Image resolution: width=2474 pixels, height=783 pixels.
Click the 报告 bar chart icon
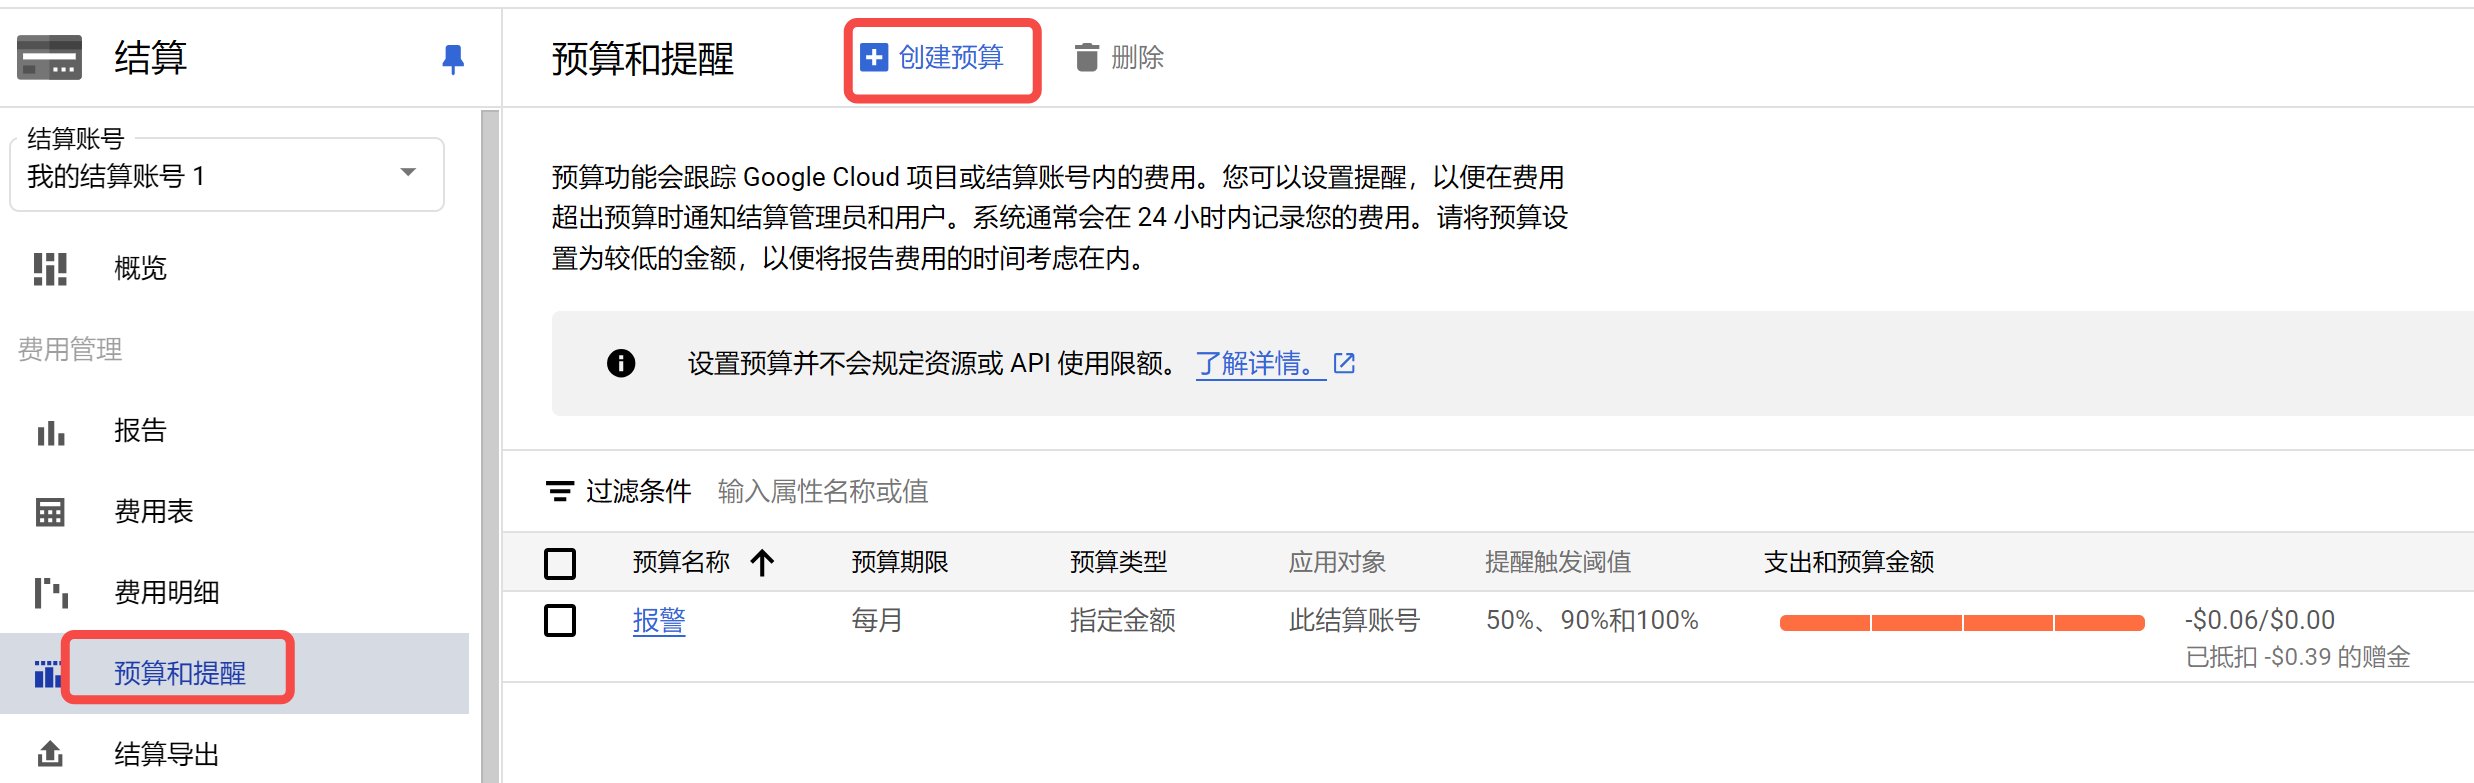click(x=50, y=432)
